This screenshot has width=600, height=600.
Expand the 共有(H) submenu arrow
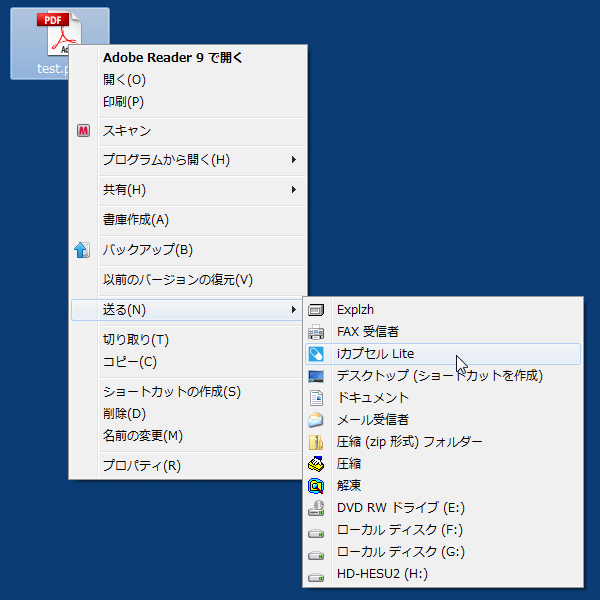click(293, 189)
